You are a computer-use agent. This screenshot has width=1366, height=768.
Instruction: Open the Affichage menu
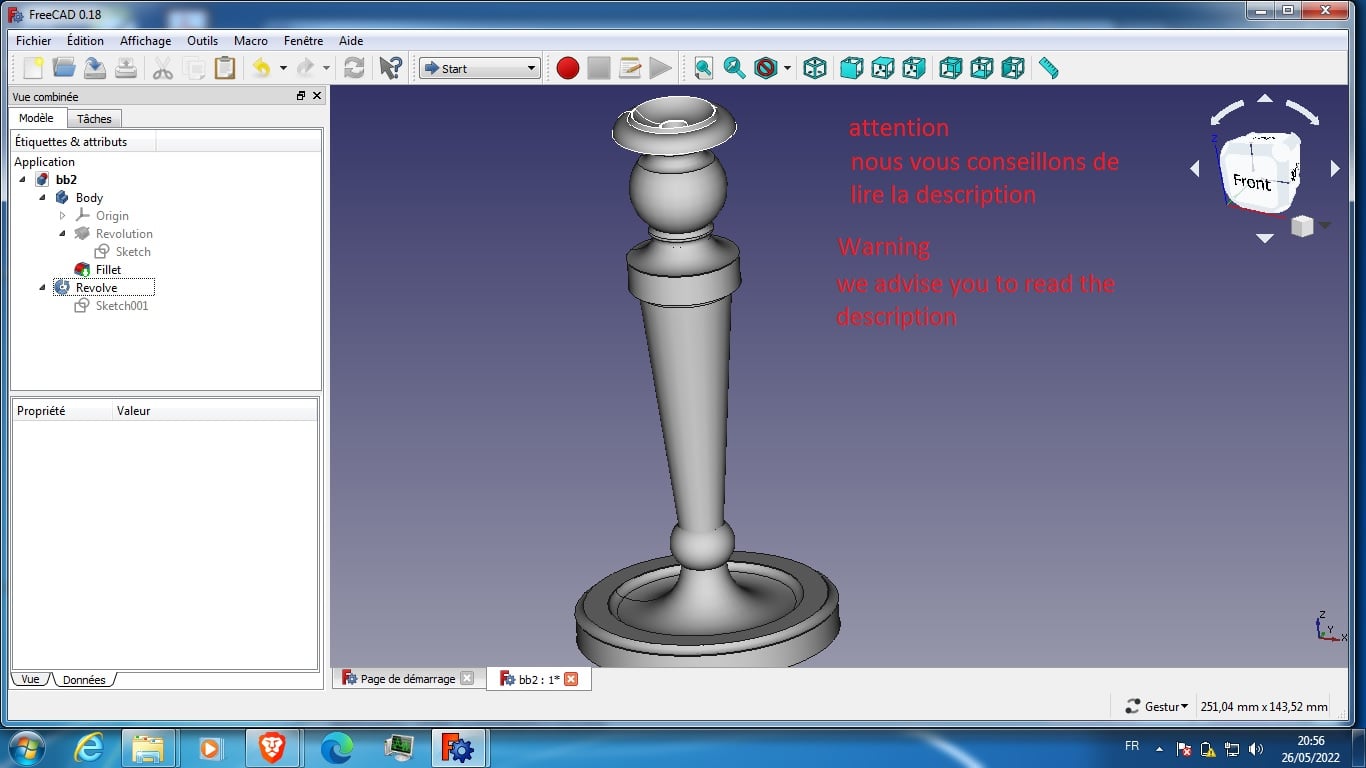(145, 41)
